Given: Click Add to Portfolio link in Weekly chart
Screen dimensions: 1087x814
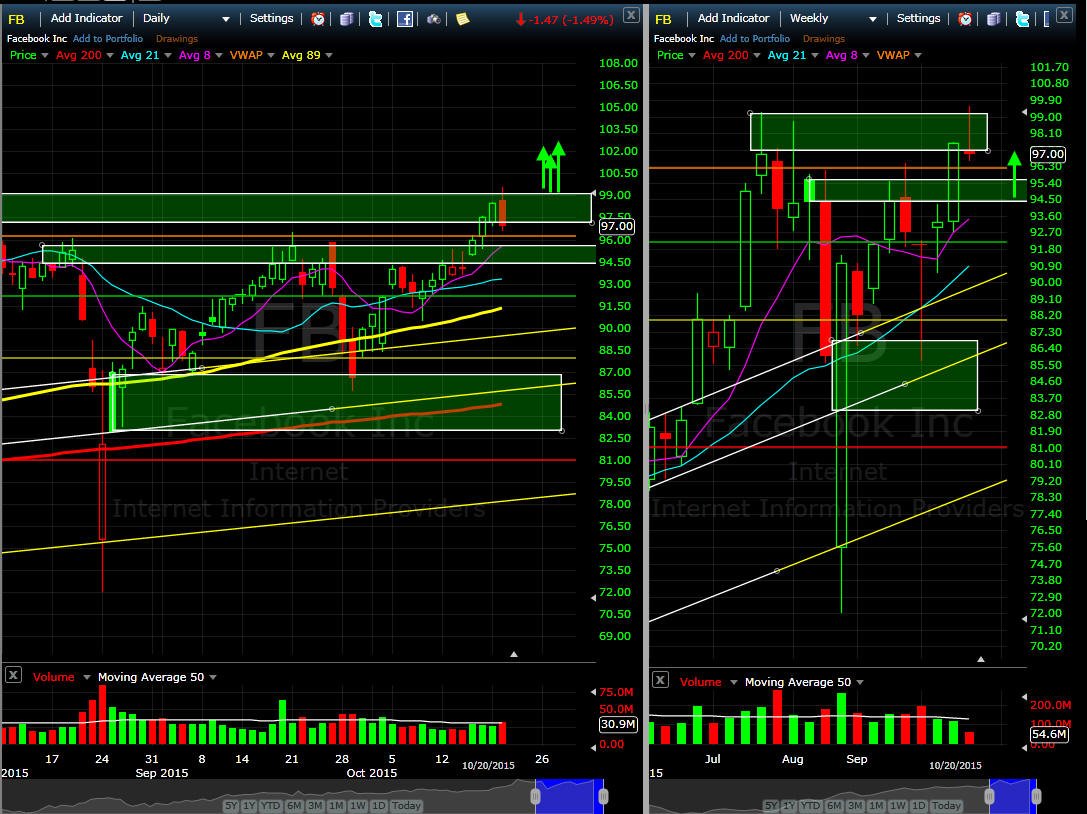Looking at the screenshot, I should 755,39.
